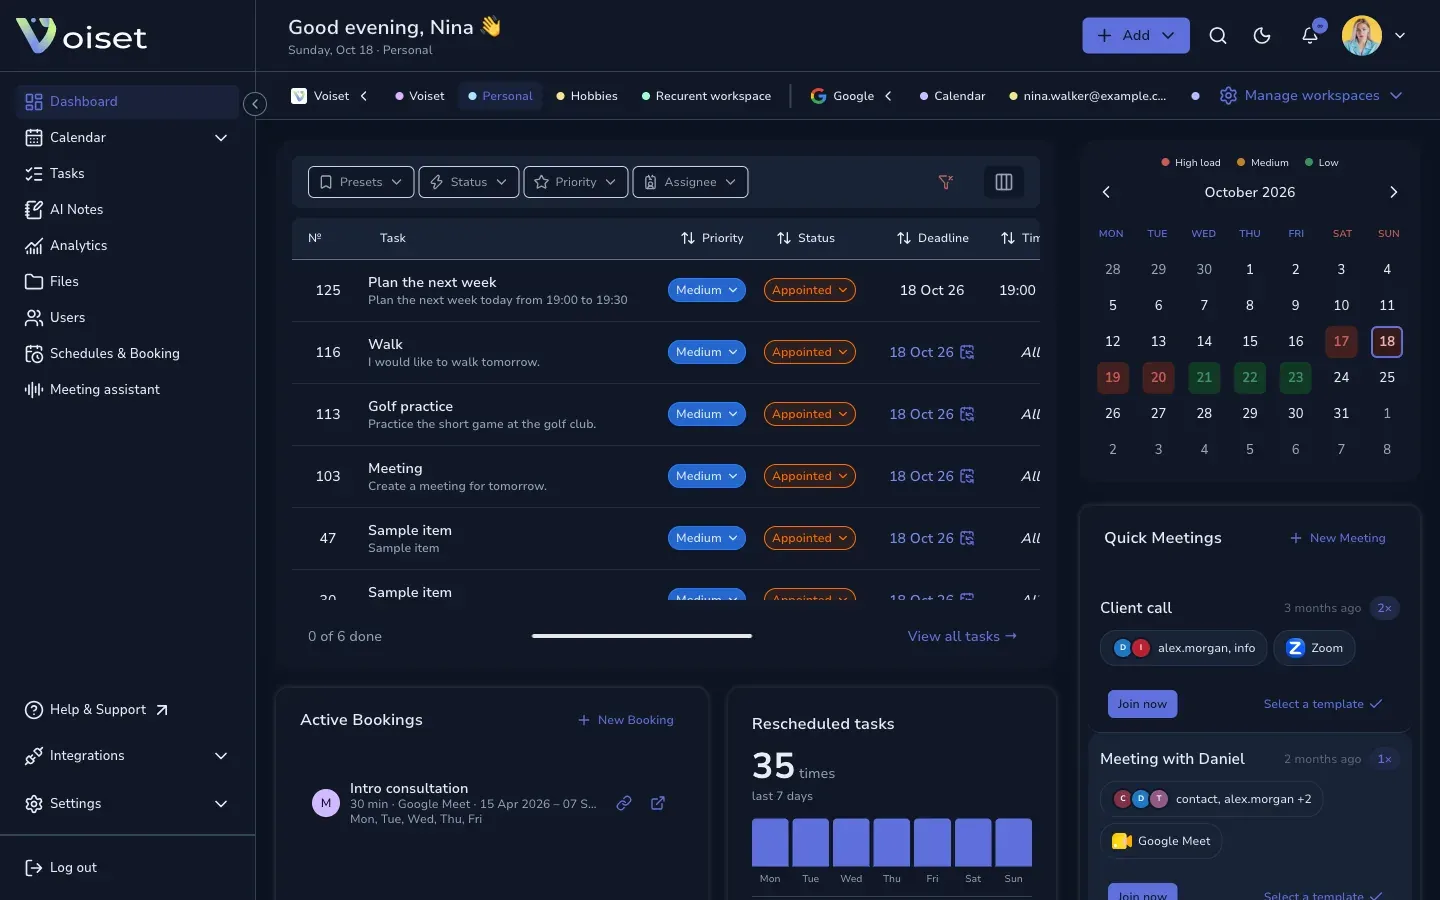This screenshot has width=1440, height=900.
Task: Go to previous month in calendar
Action: pos(1106,192)
